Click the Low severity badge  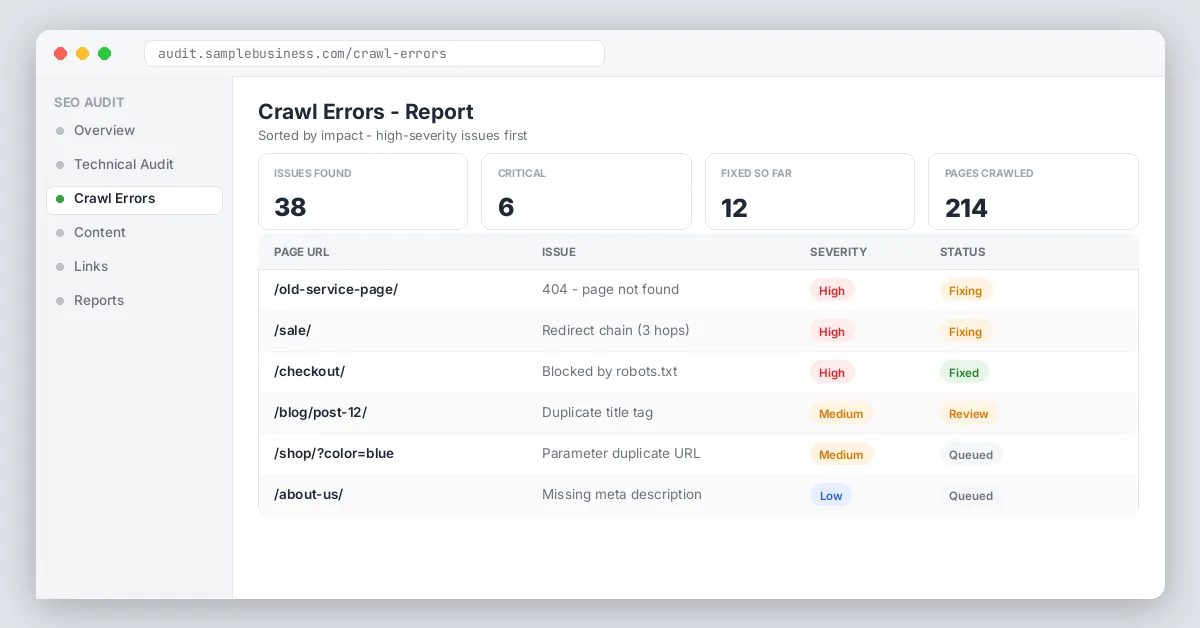831,495
